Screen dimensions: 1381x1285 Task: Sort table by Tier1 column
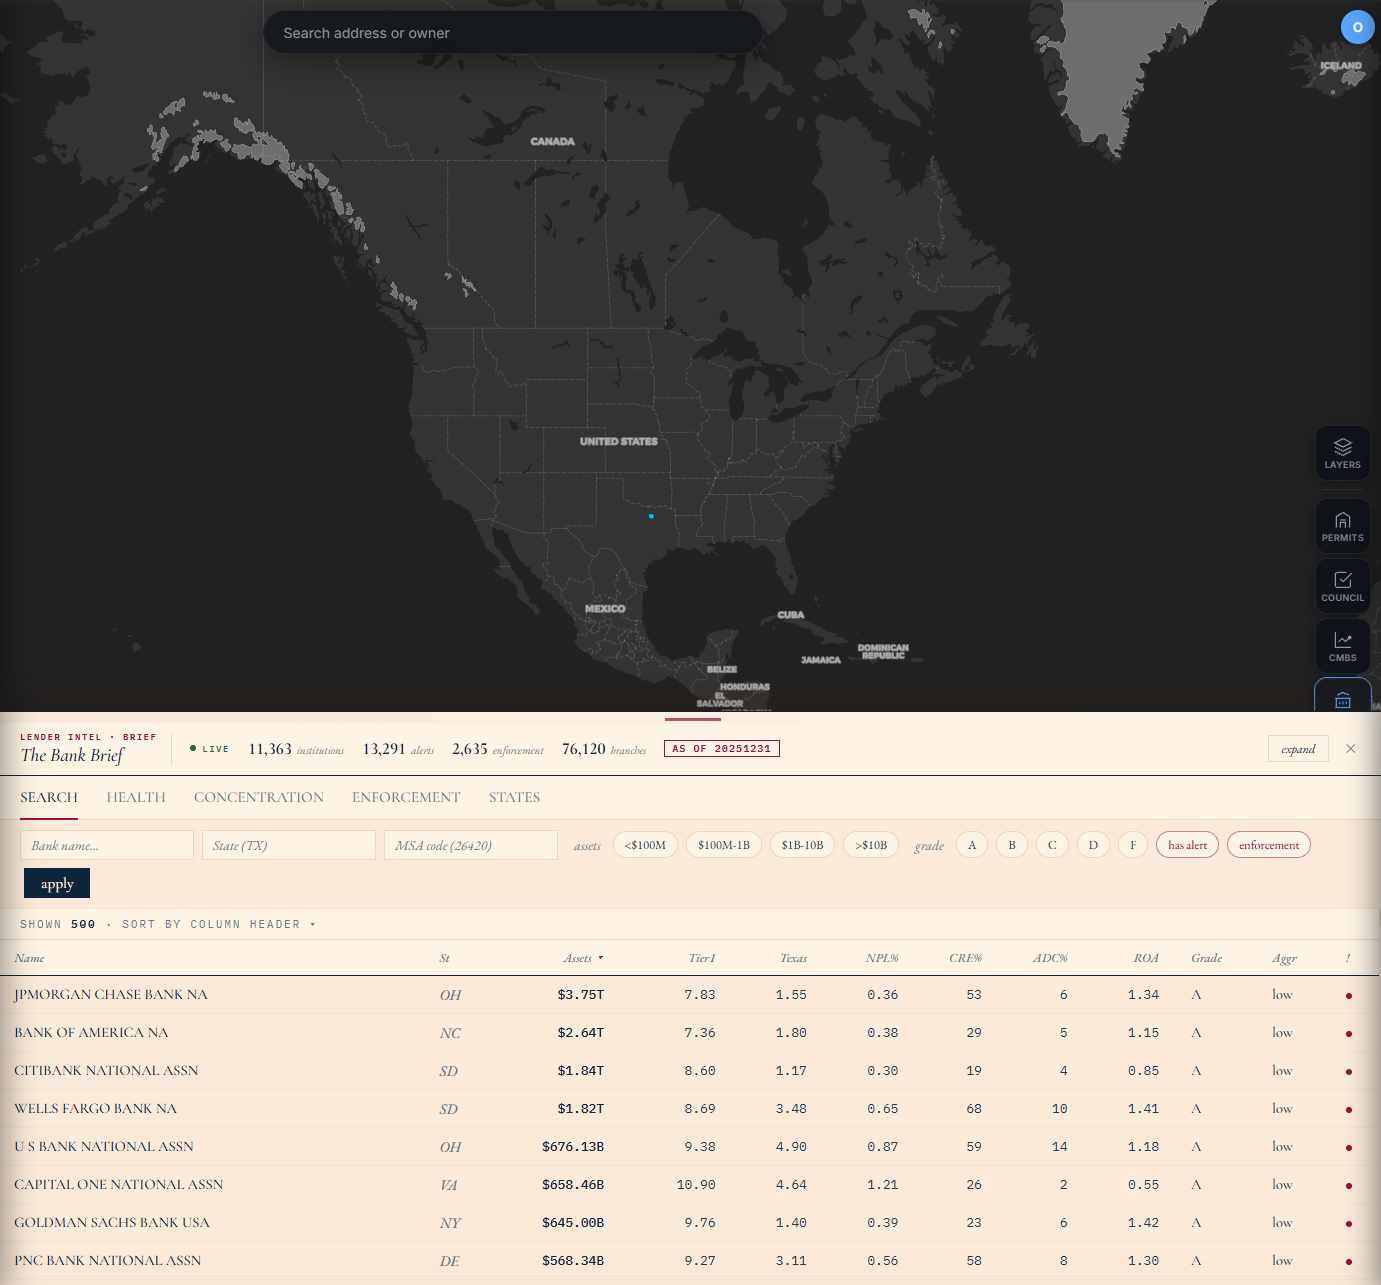pyautogui.click(x=702, y=958)
